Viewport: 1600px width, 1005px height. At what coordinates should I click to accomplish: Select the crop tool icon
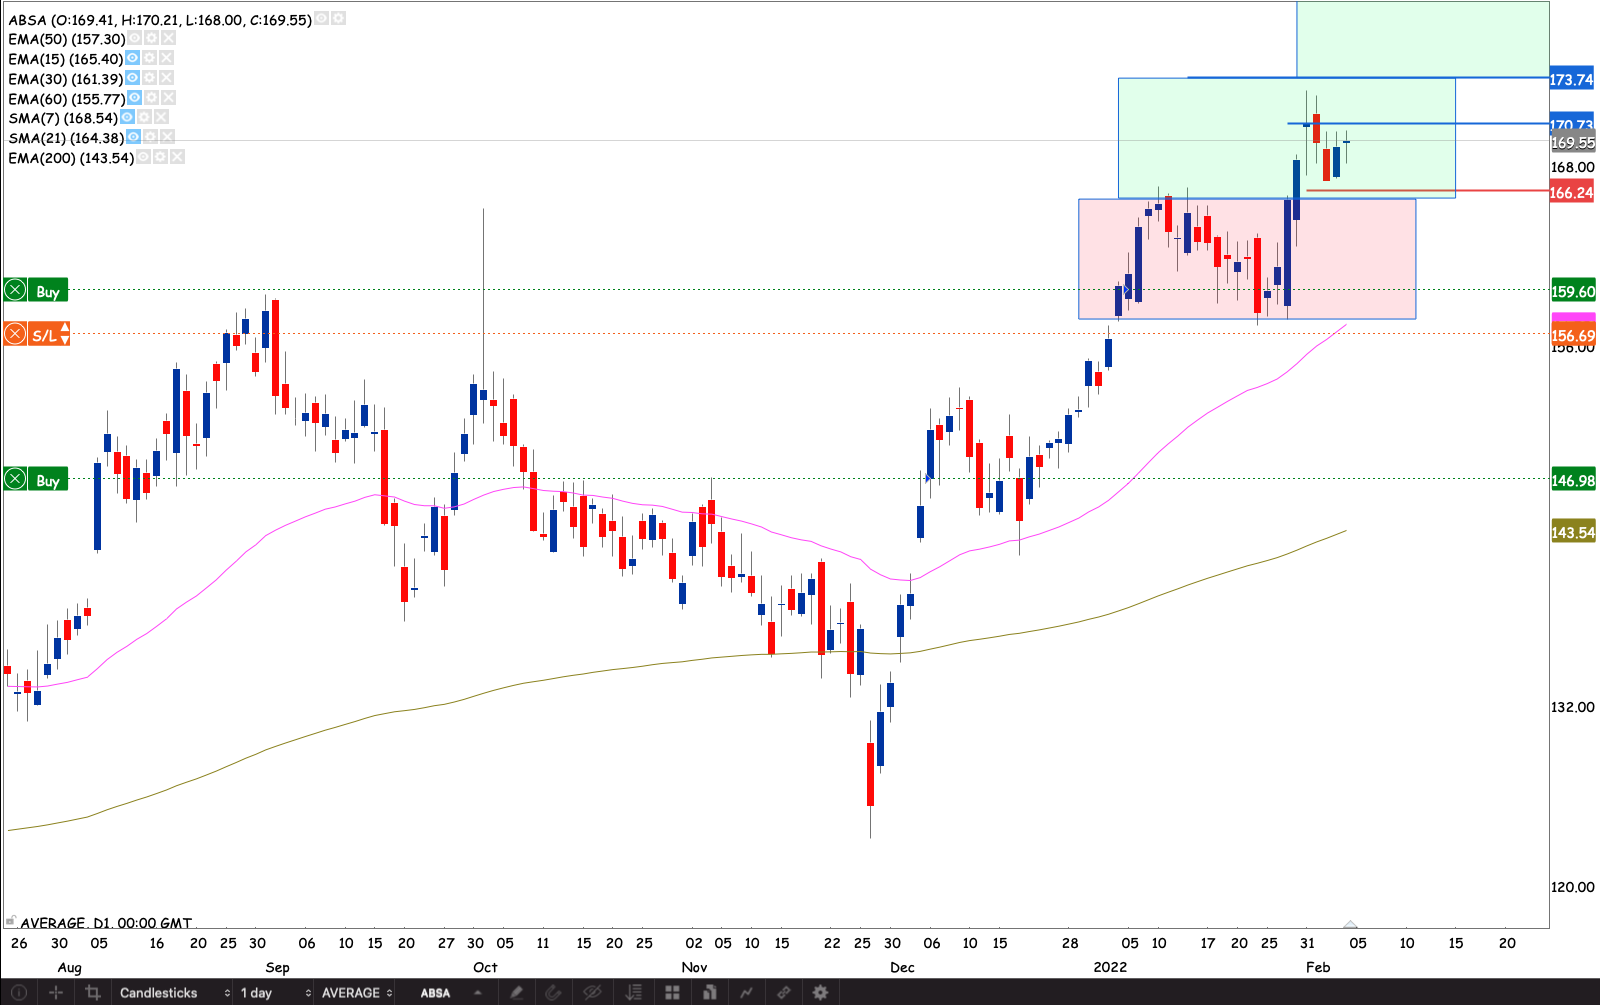click(93, 993)
